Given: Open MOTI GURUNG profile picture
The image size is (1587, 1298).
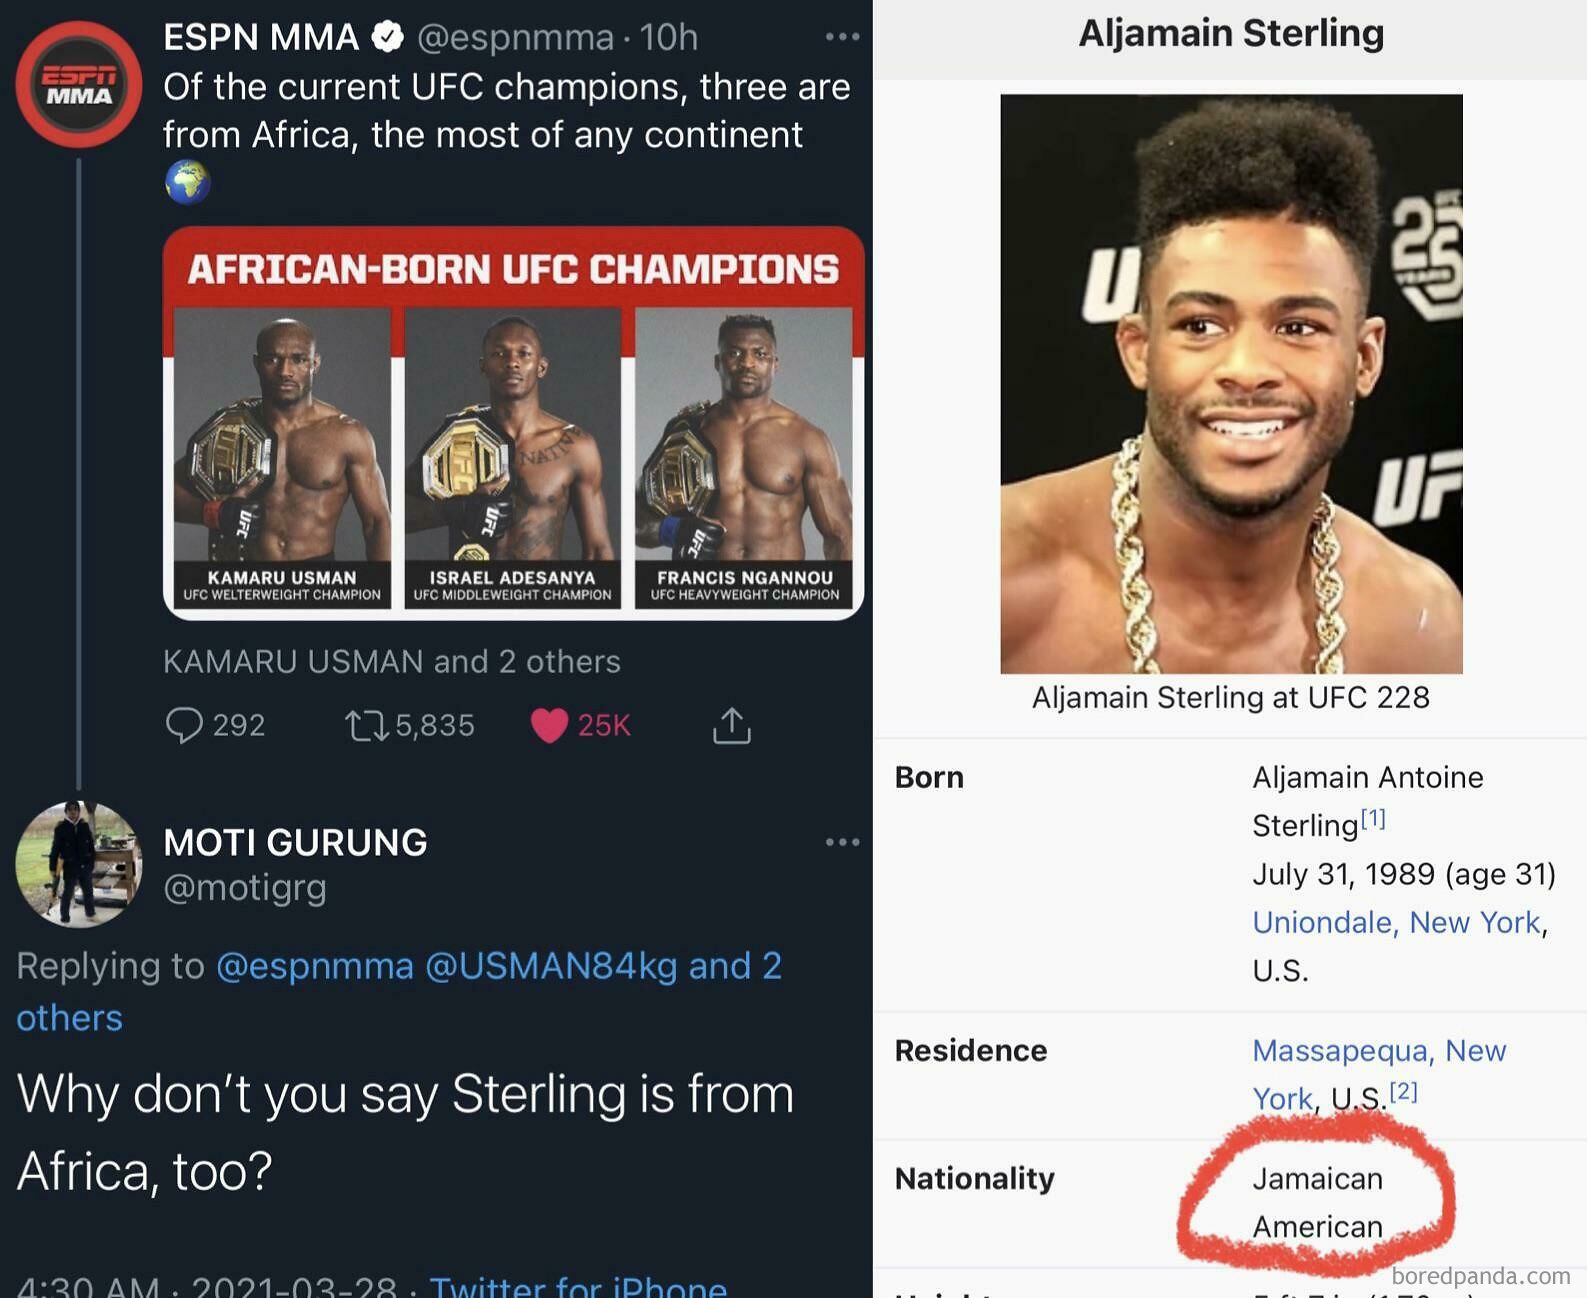Looking at the screenshot, I should [78, 863].
